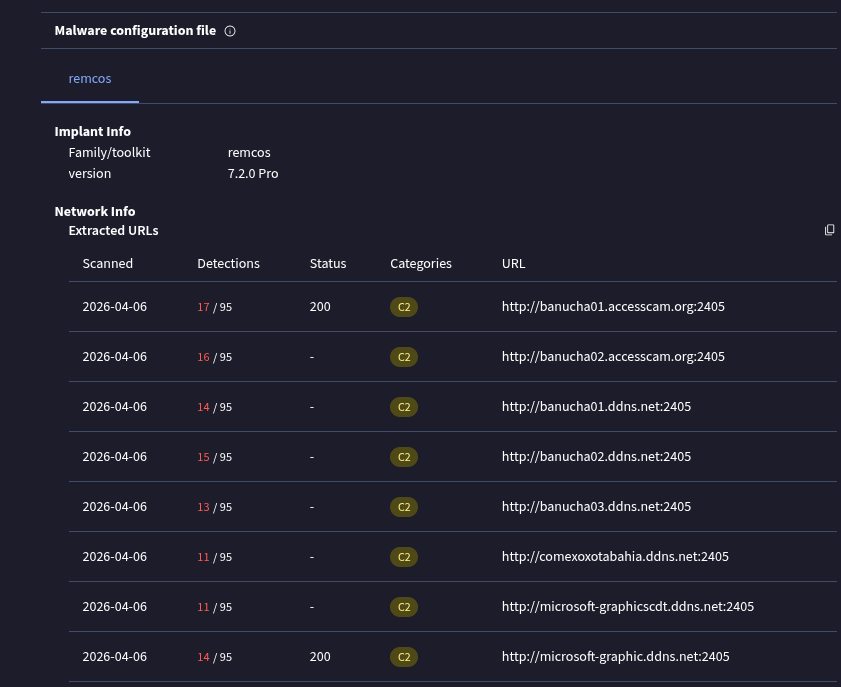Image resolution: width=841 pixels, height=687 pixels.
Task: Click the Categories column header
Action: 421,264
